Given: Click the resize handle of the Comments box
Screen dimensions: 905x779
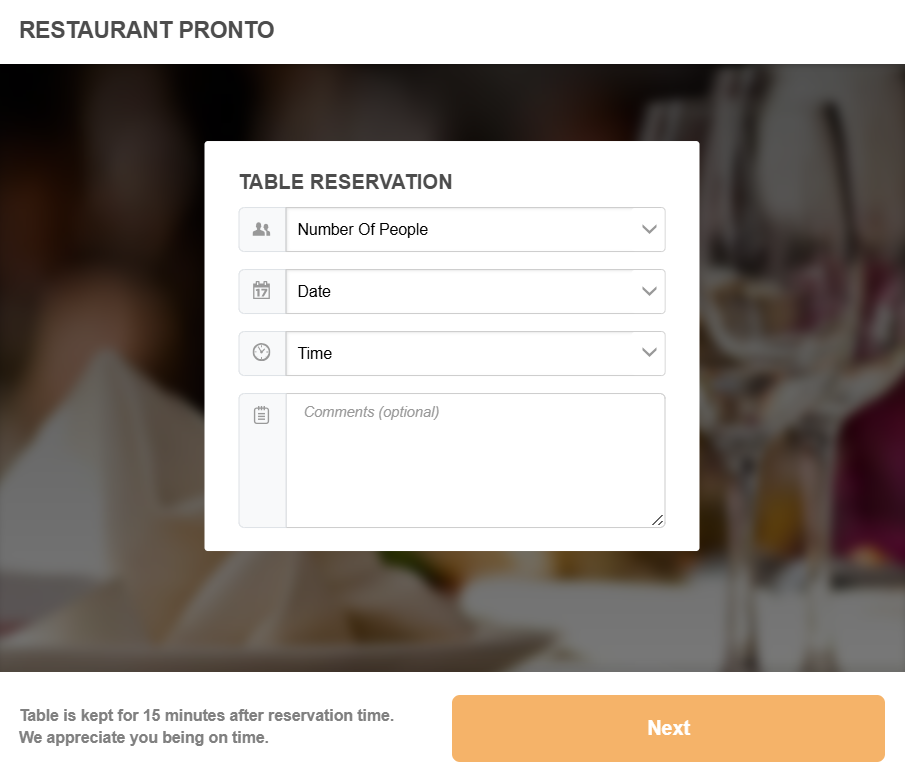Looking at the screenshot, I should 657,520.
